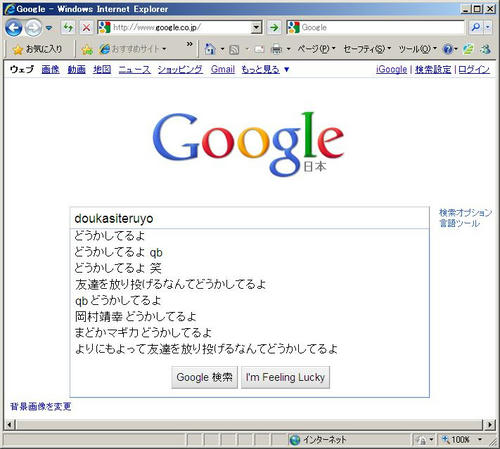Open the おすすめサイト suggested sites item
This screenshot has height=449, width=500.
tap(133, 49)
